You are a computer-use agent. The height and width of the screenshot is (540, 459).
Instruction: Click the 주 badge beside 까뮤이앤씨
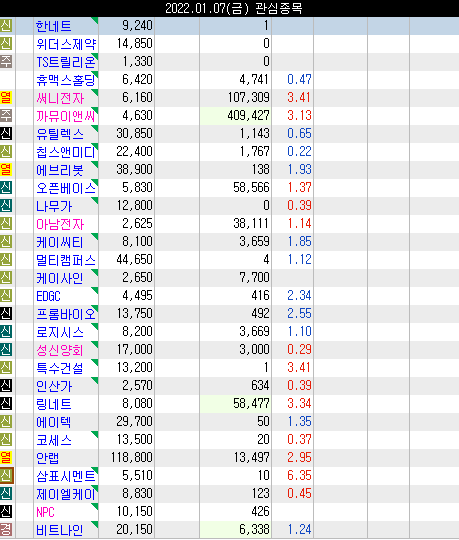pyautogui.click(x=6, y=116)
